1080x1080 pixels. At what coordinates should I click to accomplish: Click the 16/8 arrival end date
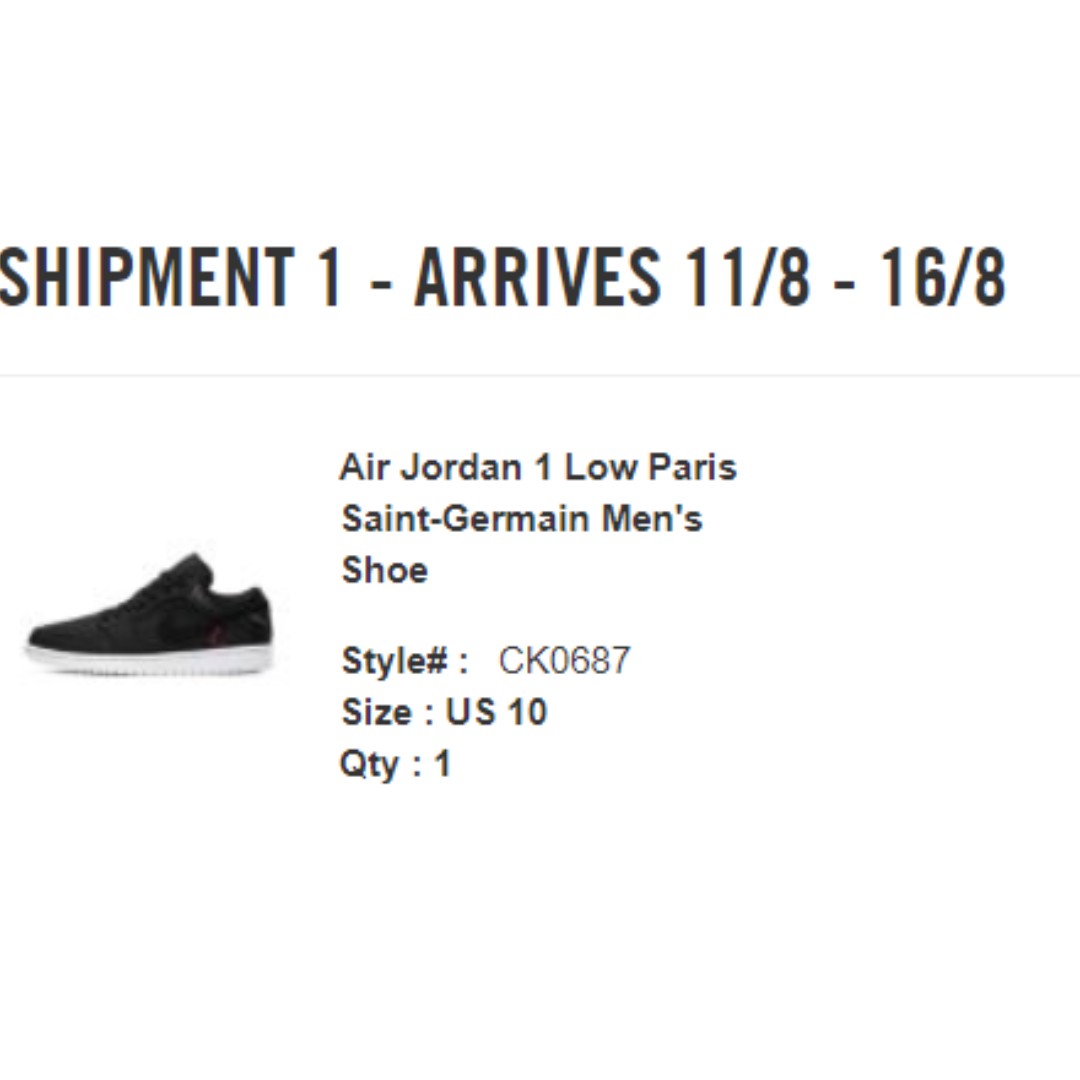944,277
